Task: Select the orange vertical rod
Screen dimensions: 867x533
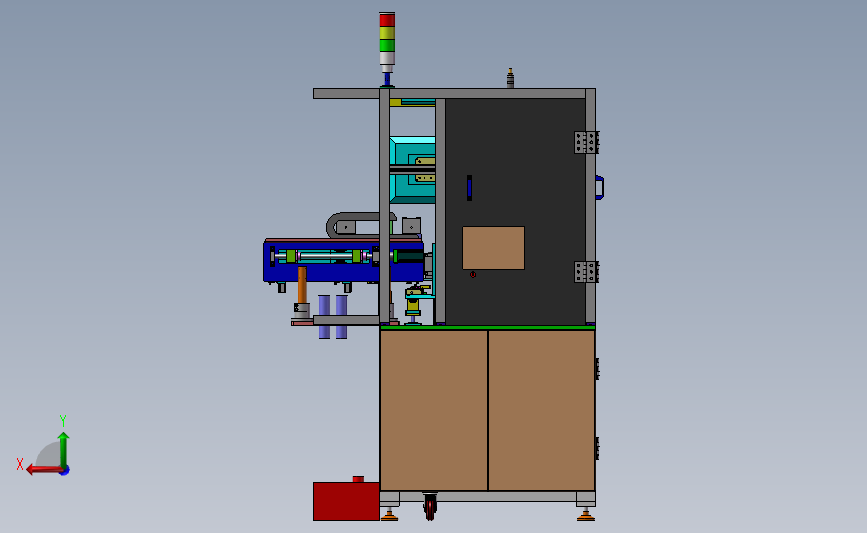Action: (x=302, y=285)
